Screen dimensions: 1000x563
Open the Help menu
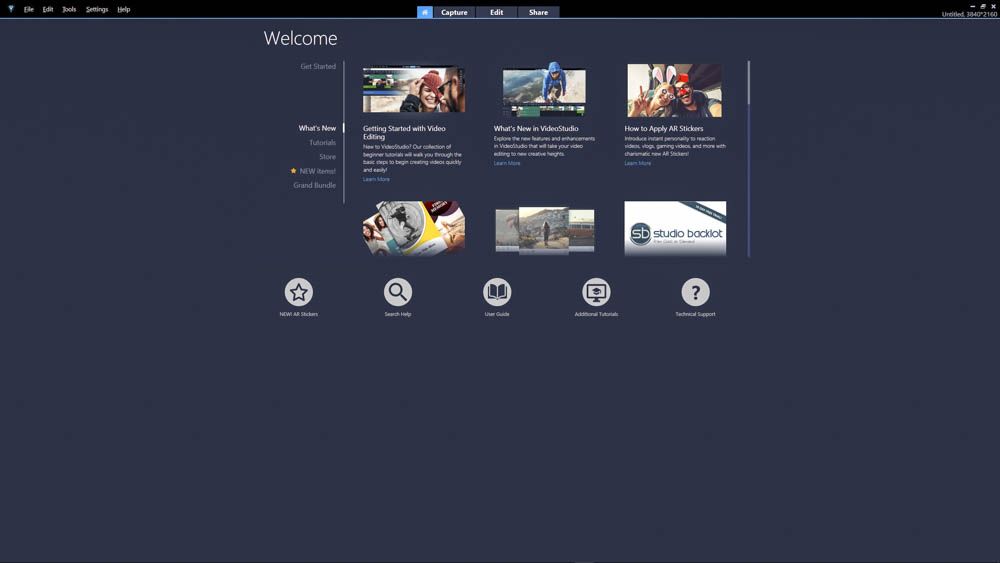[x=124, y=10]
